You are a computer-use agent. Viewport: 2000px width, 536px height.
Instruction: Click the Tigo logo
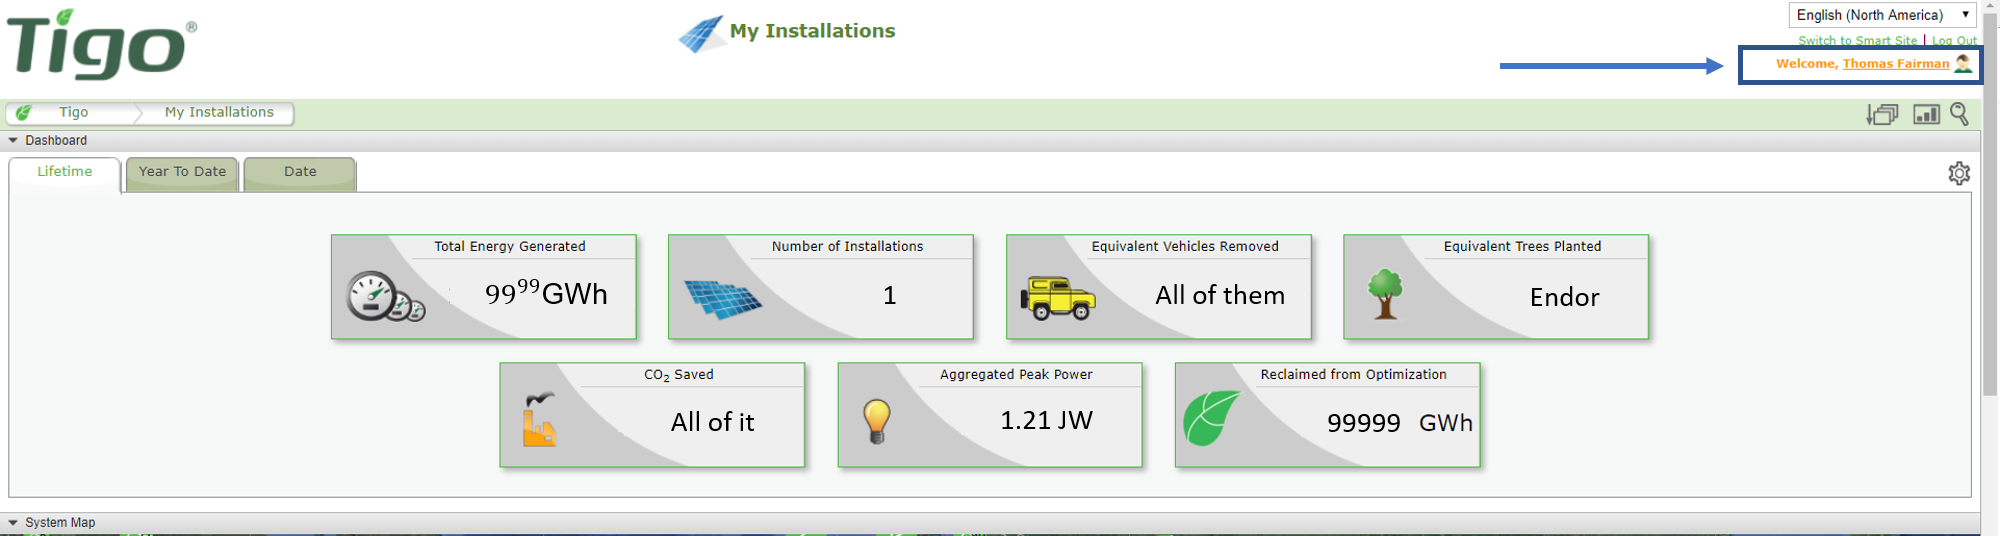(101, 44)
